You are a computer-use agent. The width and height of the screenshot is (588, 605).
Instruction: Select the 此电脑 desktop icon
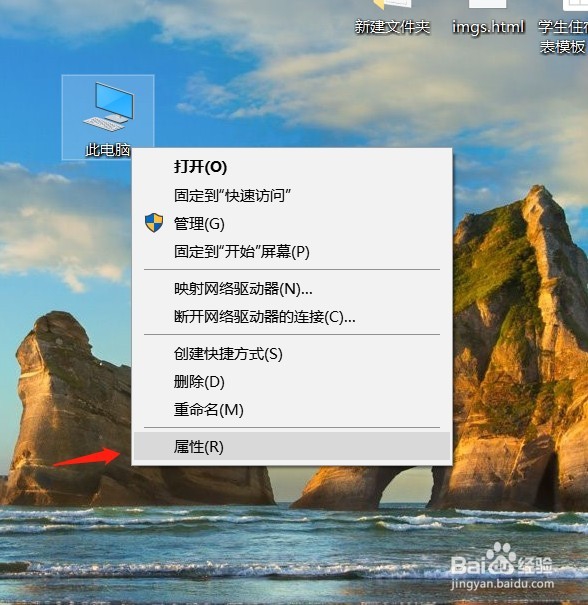(108, 117)
